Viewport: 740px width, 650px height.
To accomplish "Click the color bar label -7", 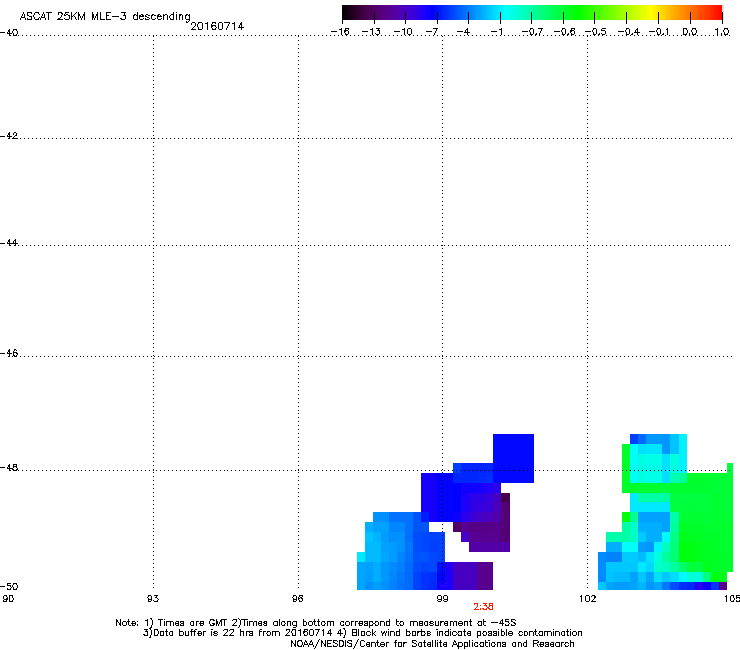I will [x=432, y=32].
